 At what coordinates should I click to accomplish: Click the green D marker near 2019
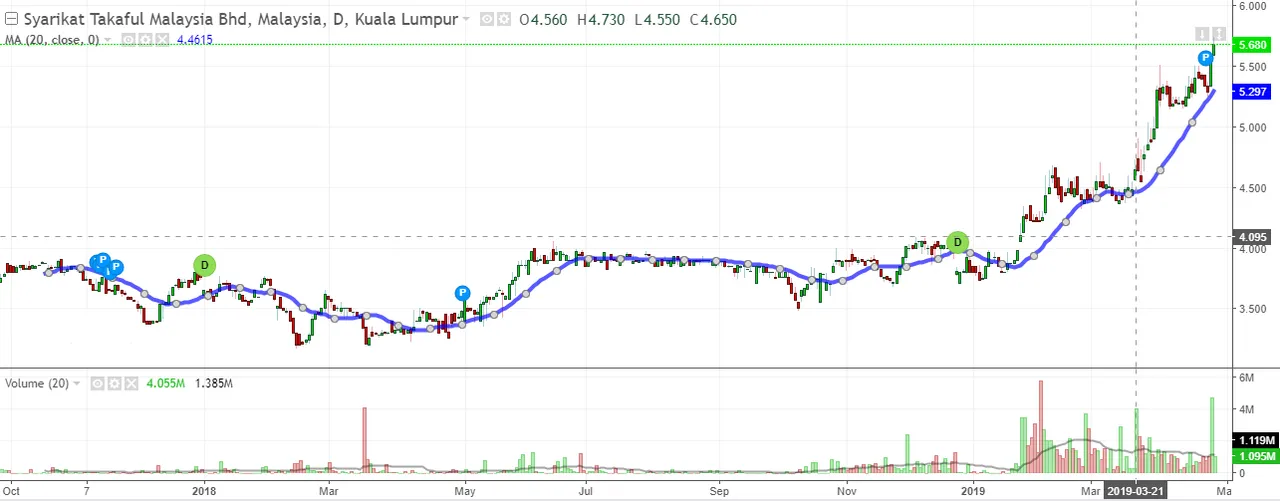(x=958, y=242)
